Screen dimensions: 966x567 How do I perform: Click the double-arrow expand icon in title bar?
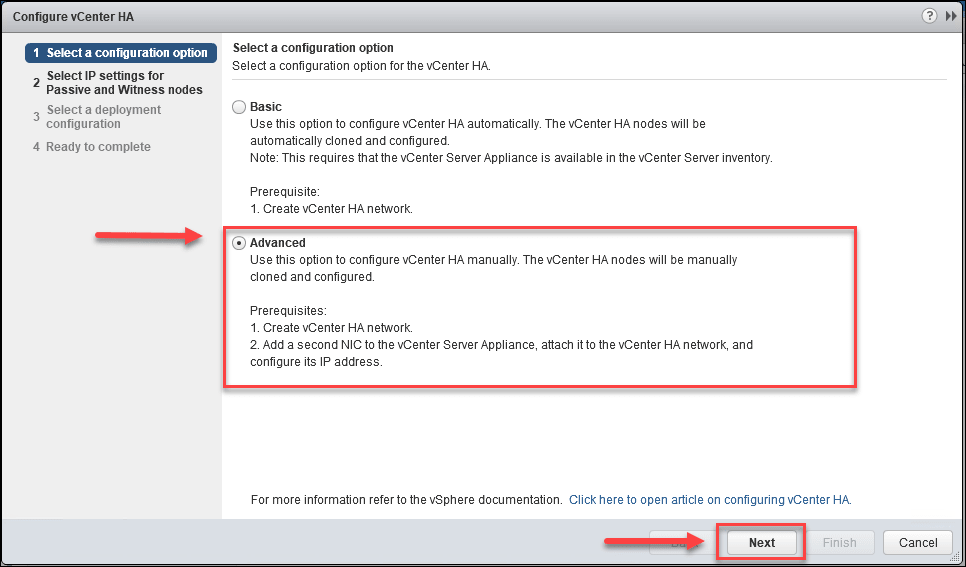click(x=951, y=16)
